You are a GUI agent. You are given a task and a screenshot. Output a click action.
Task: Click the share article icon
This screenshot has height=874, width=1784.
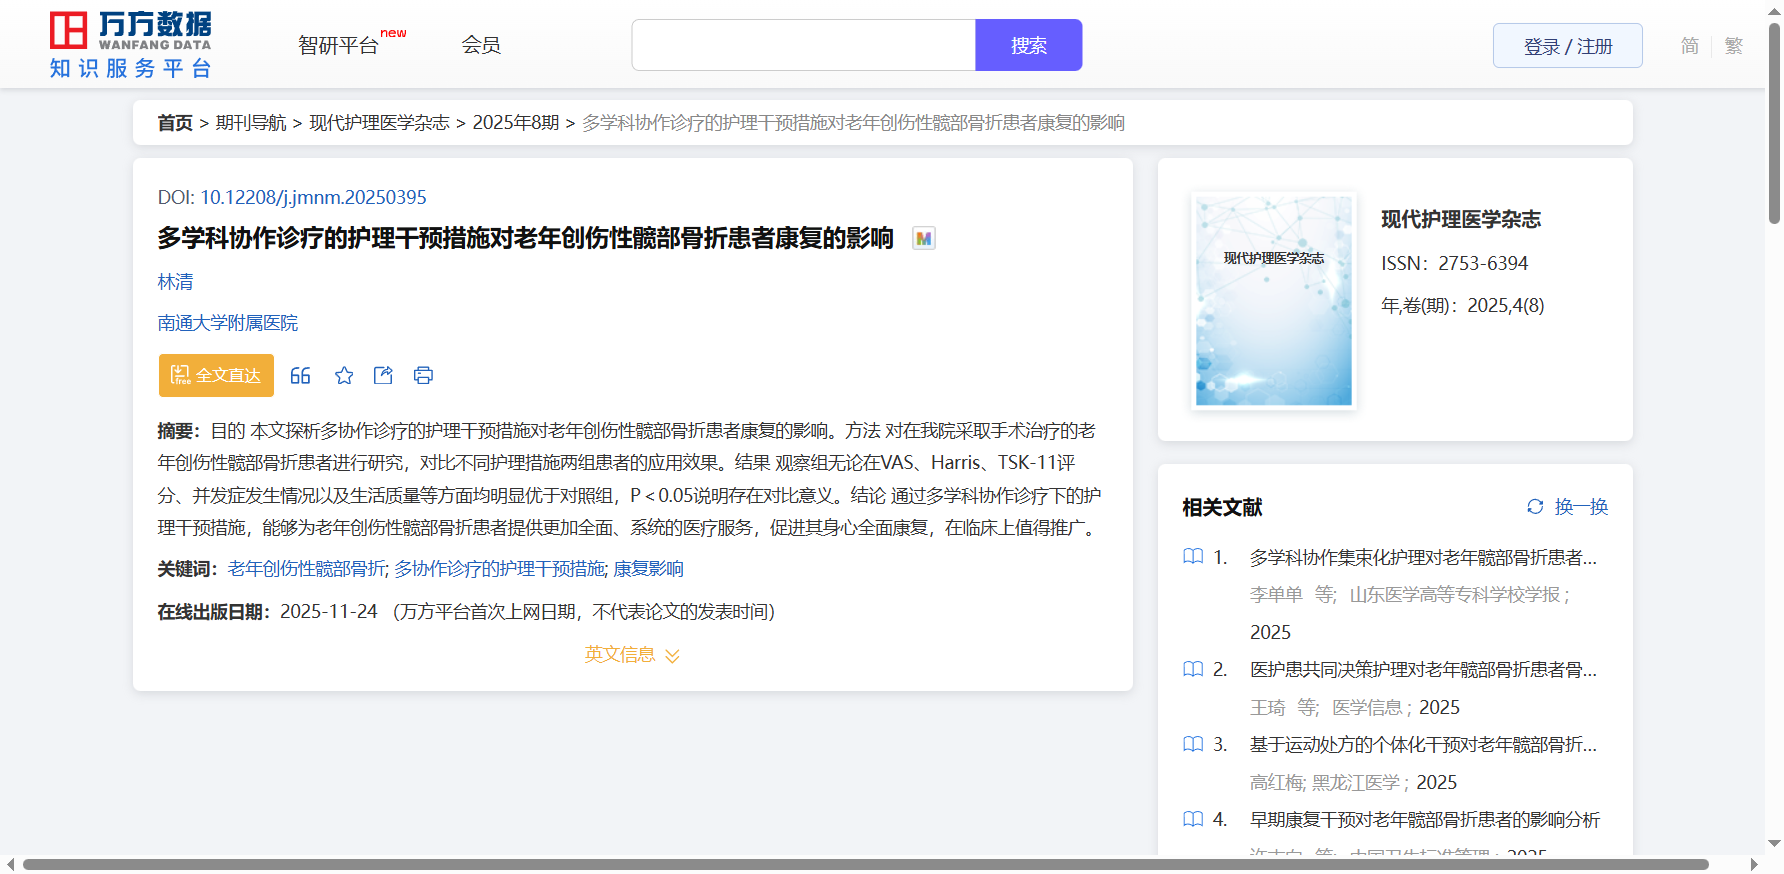(383, 375)
